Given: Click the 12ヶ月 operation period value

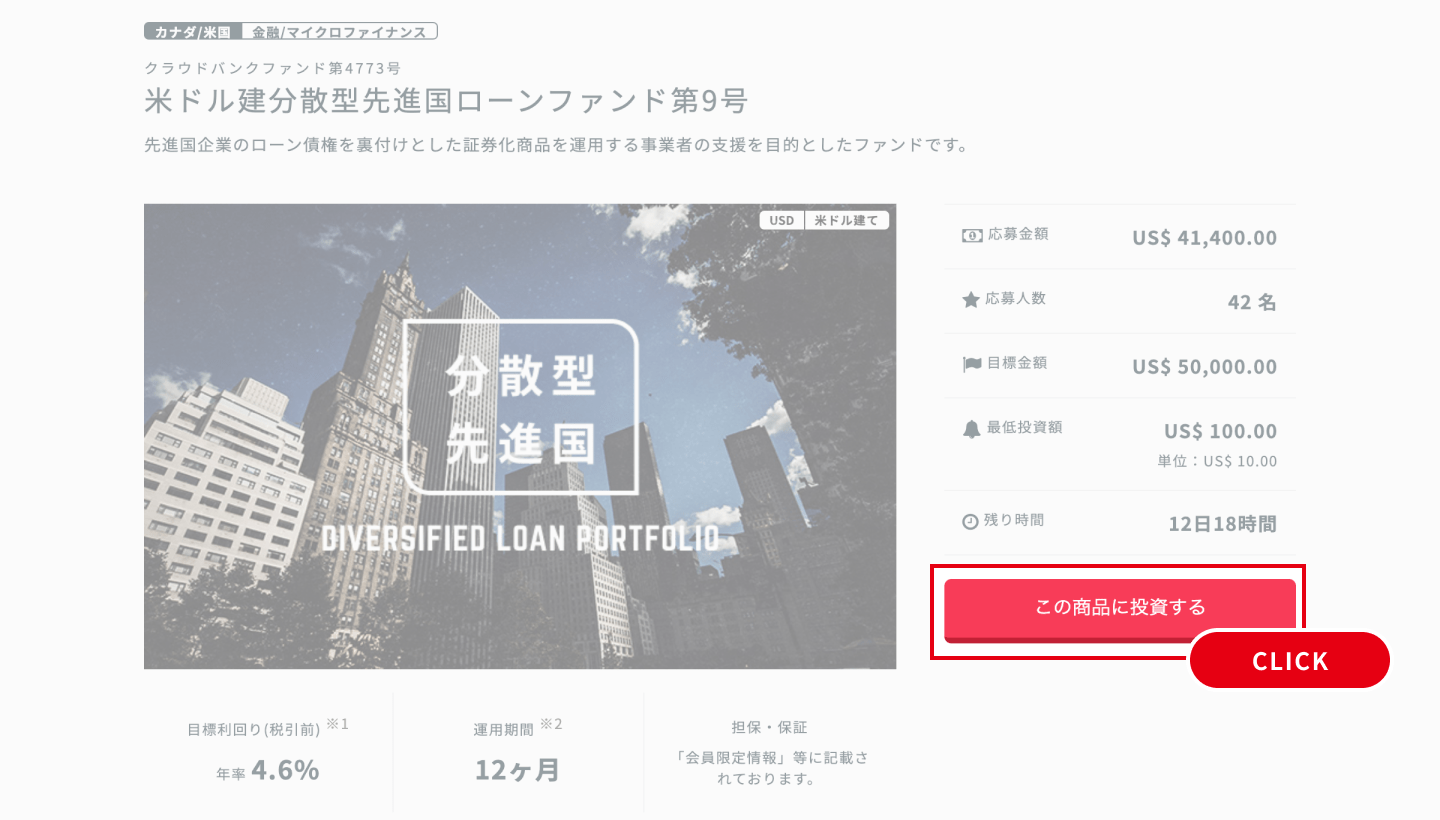Looking at the screenshot, I should pyautogui.click(x=517, y=770).
